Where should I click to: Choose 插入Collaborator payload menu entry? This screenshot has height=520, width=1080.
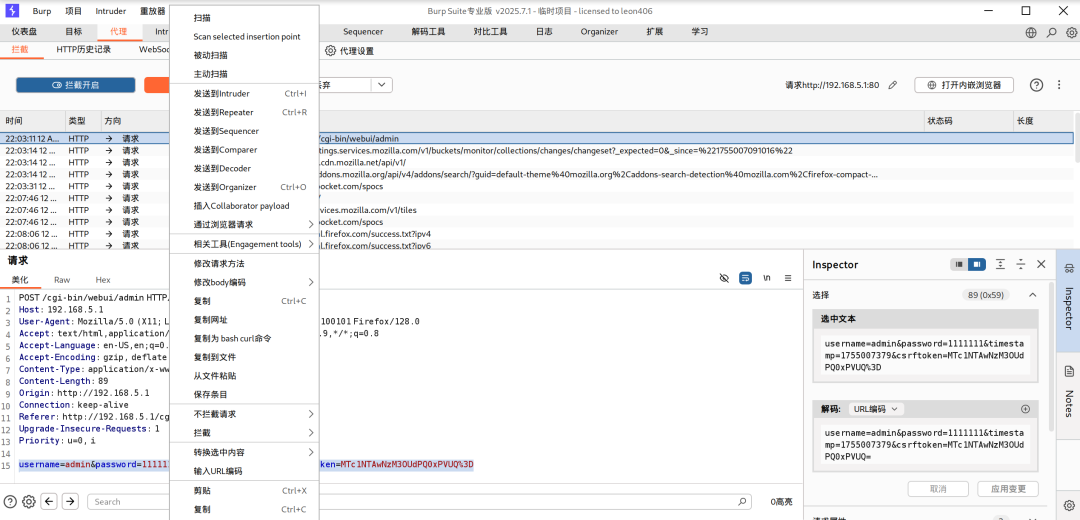pyautogui.click(x=245, y=206)
